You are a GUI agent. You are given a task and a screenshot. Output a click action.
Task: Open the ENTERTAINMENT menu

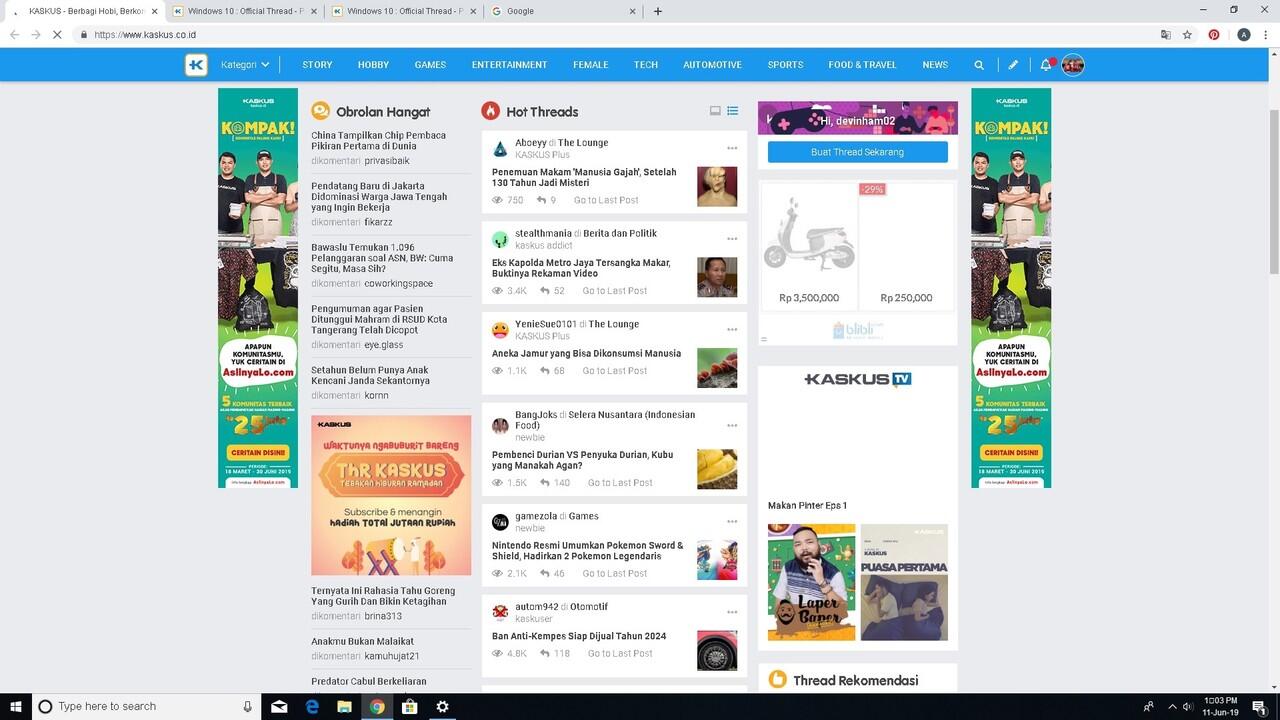pos(509,65)
